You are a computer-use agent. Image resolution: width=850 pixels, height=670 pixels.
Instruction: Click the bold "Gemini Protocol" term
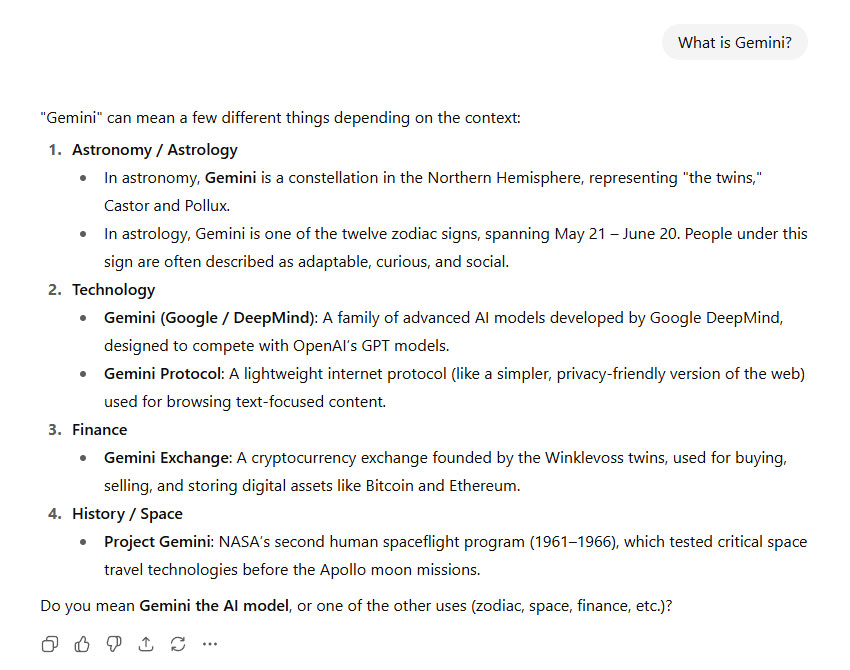(162, 374)
